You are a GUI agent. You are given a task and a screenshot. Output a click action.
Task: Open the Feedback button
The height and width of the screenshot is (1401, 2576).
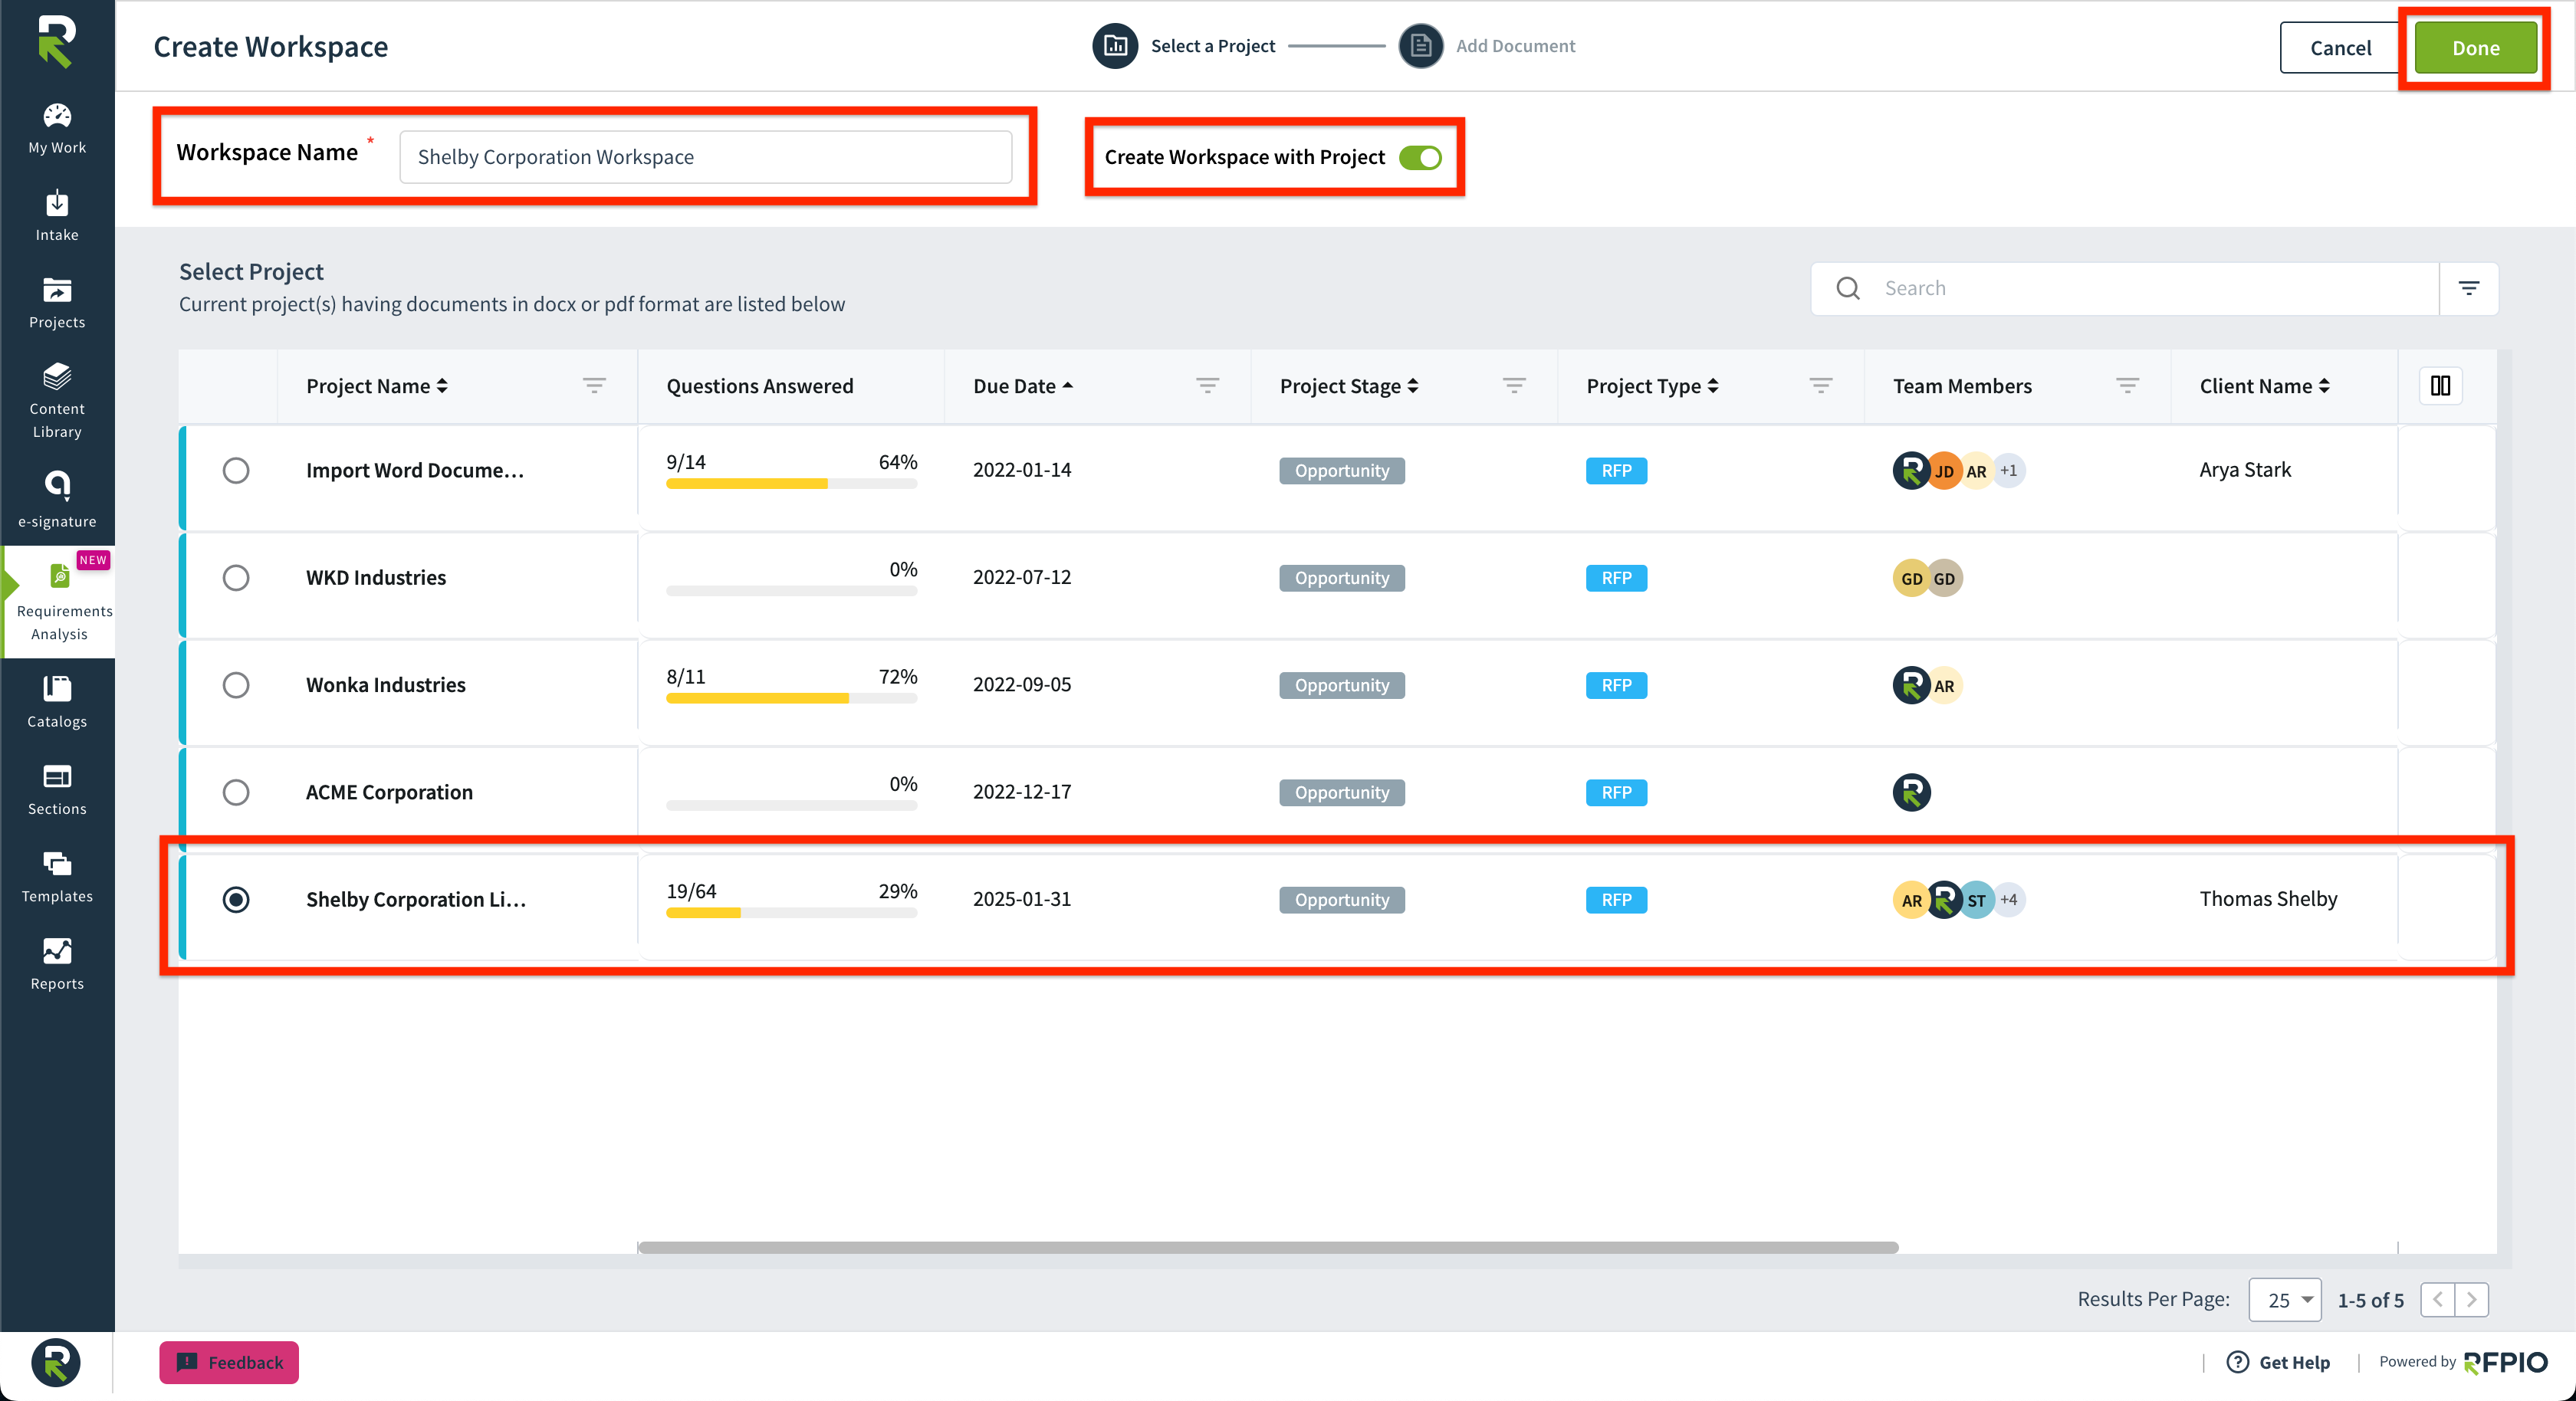(229, 1362)
